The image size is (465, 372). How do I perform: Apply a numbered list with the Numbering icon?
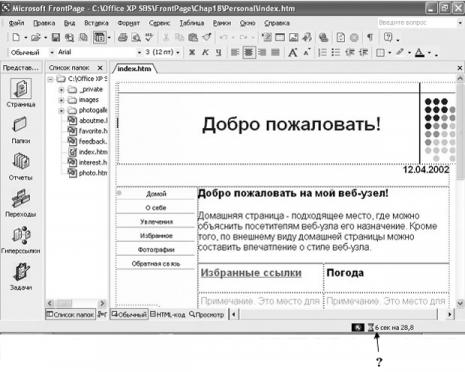coord(322,53)
